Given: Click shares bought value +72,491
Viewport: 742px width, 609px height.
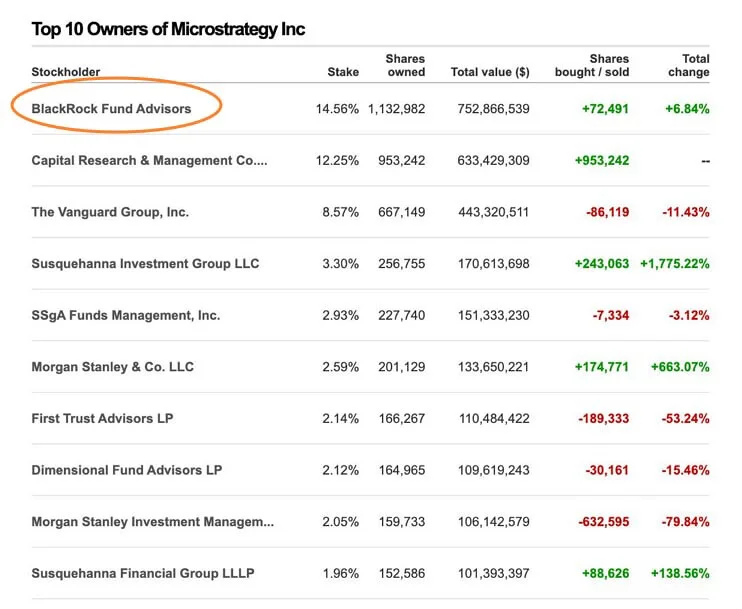Looking at the screenshot, I should 605,109.
